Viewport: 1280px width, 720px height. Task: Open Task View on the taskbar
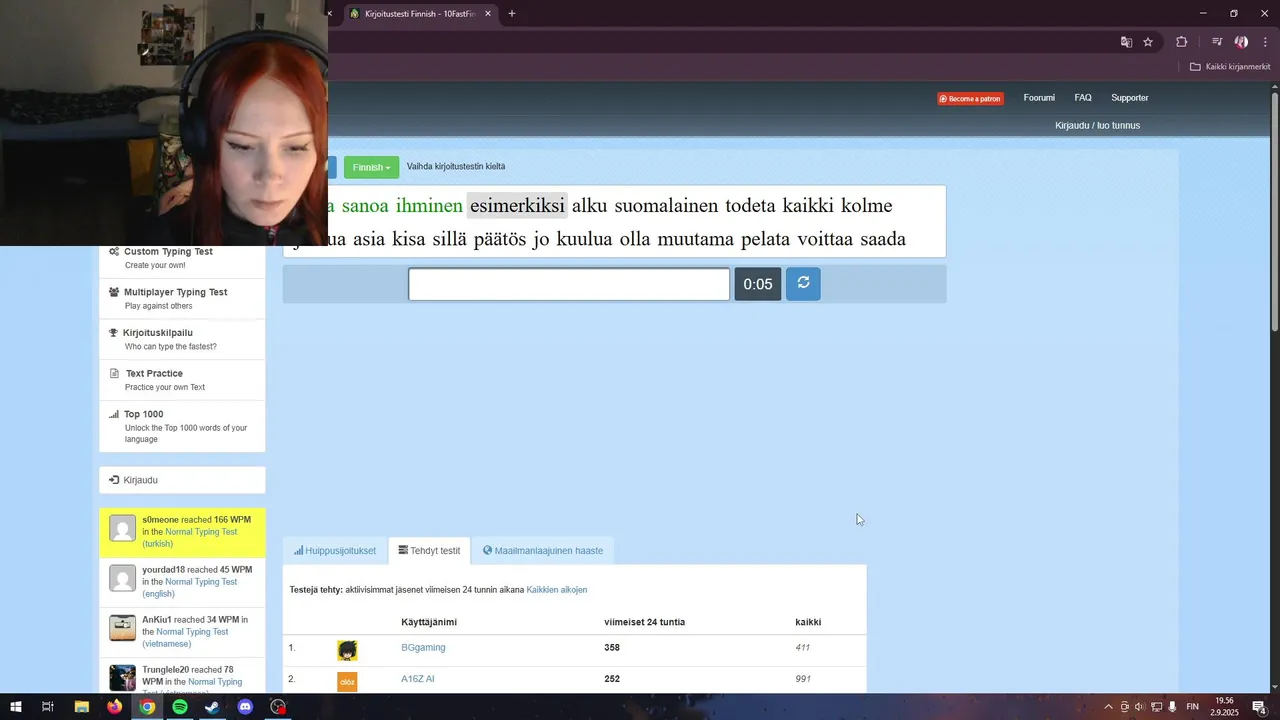[48, 707]
